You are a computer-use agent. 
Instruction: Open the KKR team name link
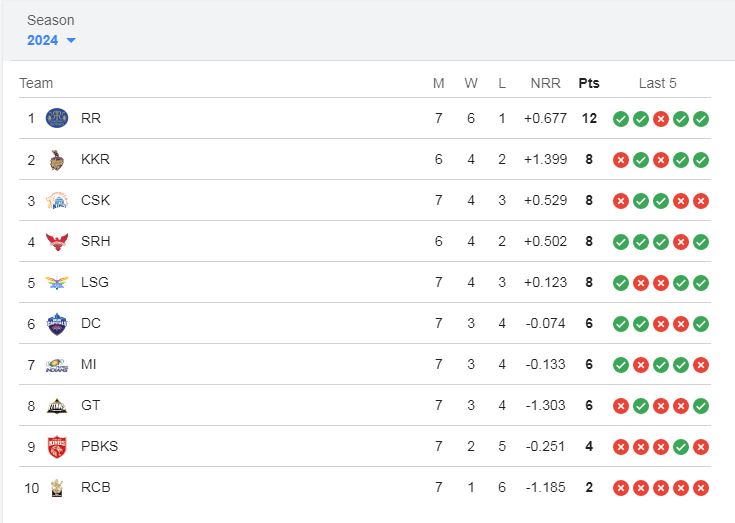click(x=95, y=159)
